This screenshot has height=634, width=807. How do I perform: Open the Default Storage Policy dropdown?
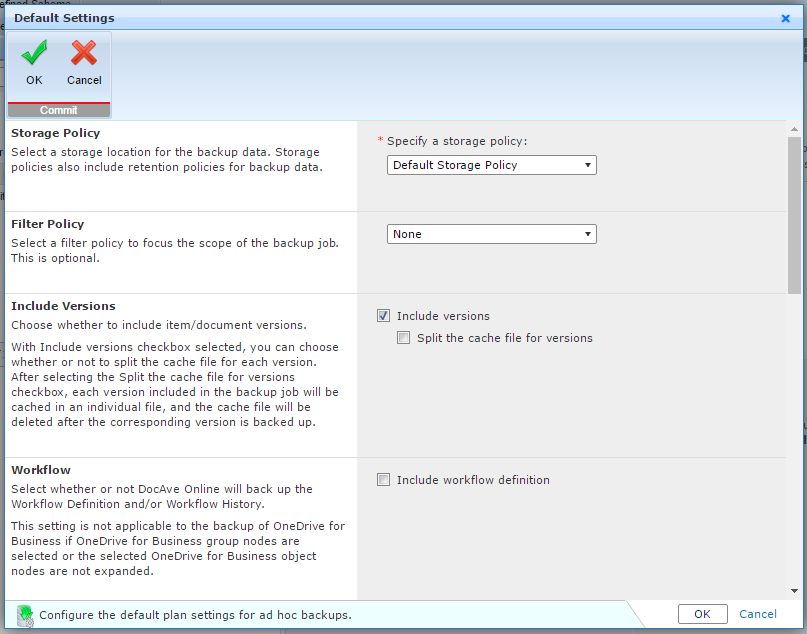pos(491,165)
